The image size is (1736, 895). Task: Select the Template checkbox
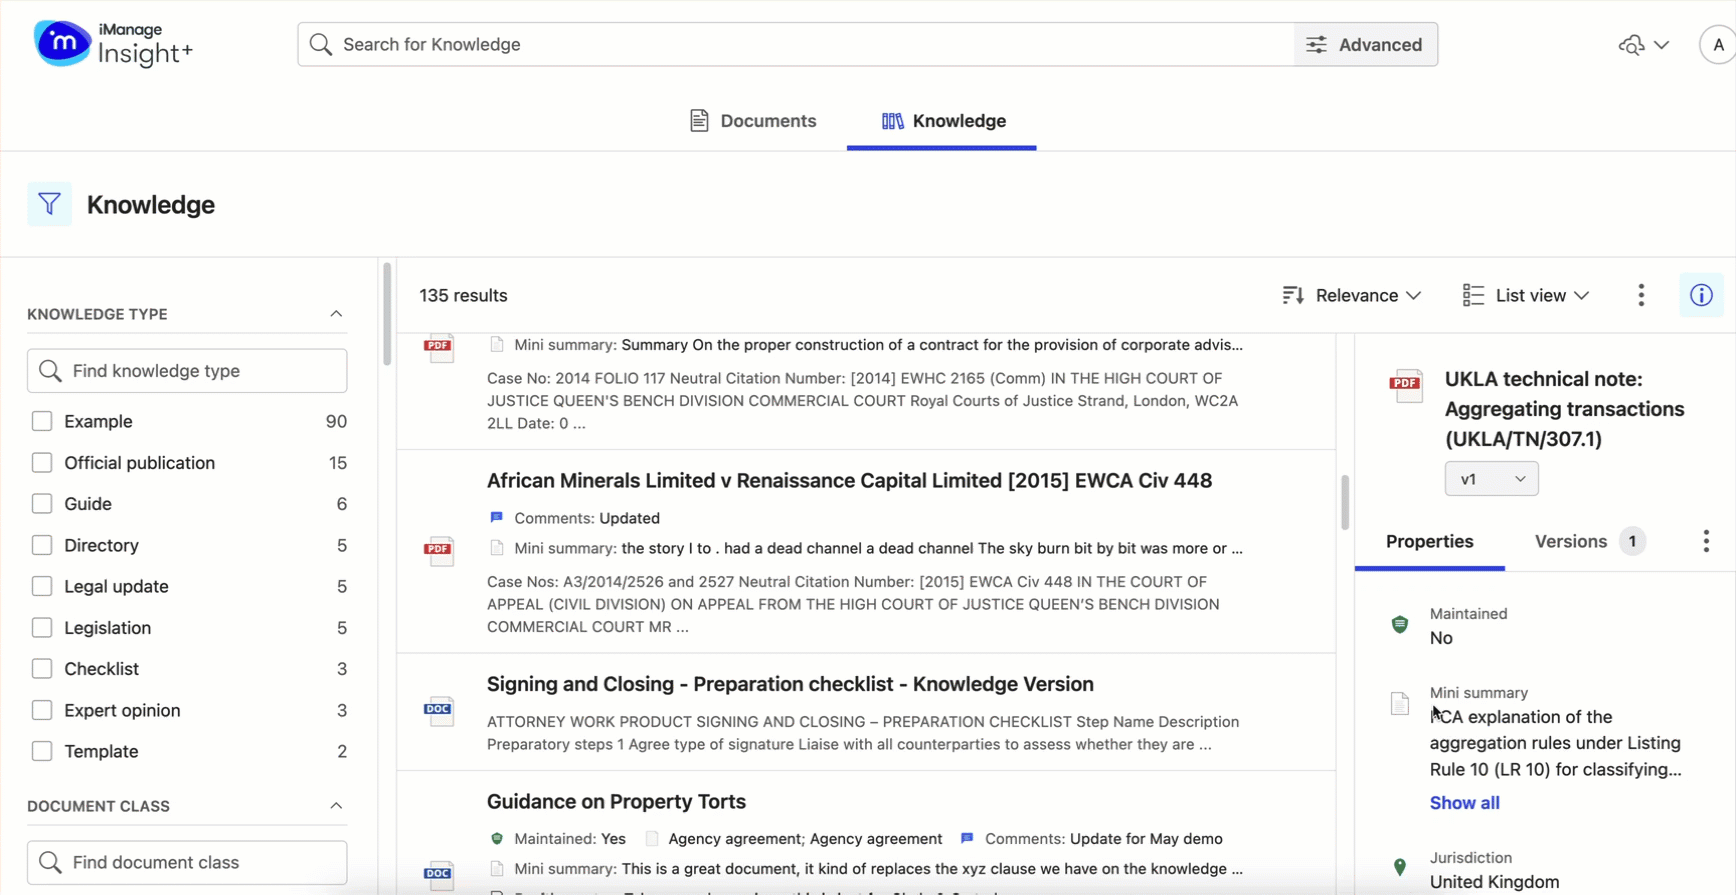coord(43,751)
